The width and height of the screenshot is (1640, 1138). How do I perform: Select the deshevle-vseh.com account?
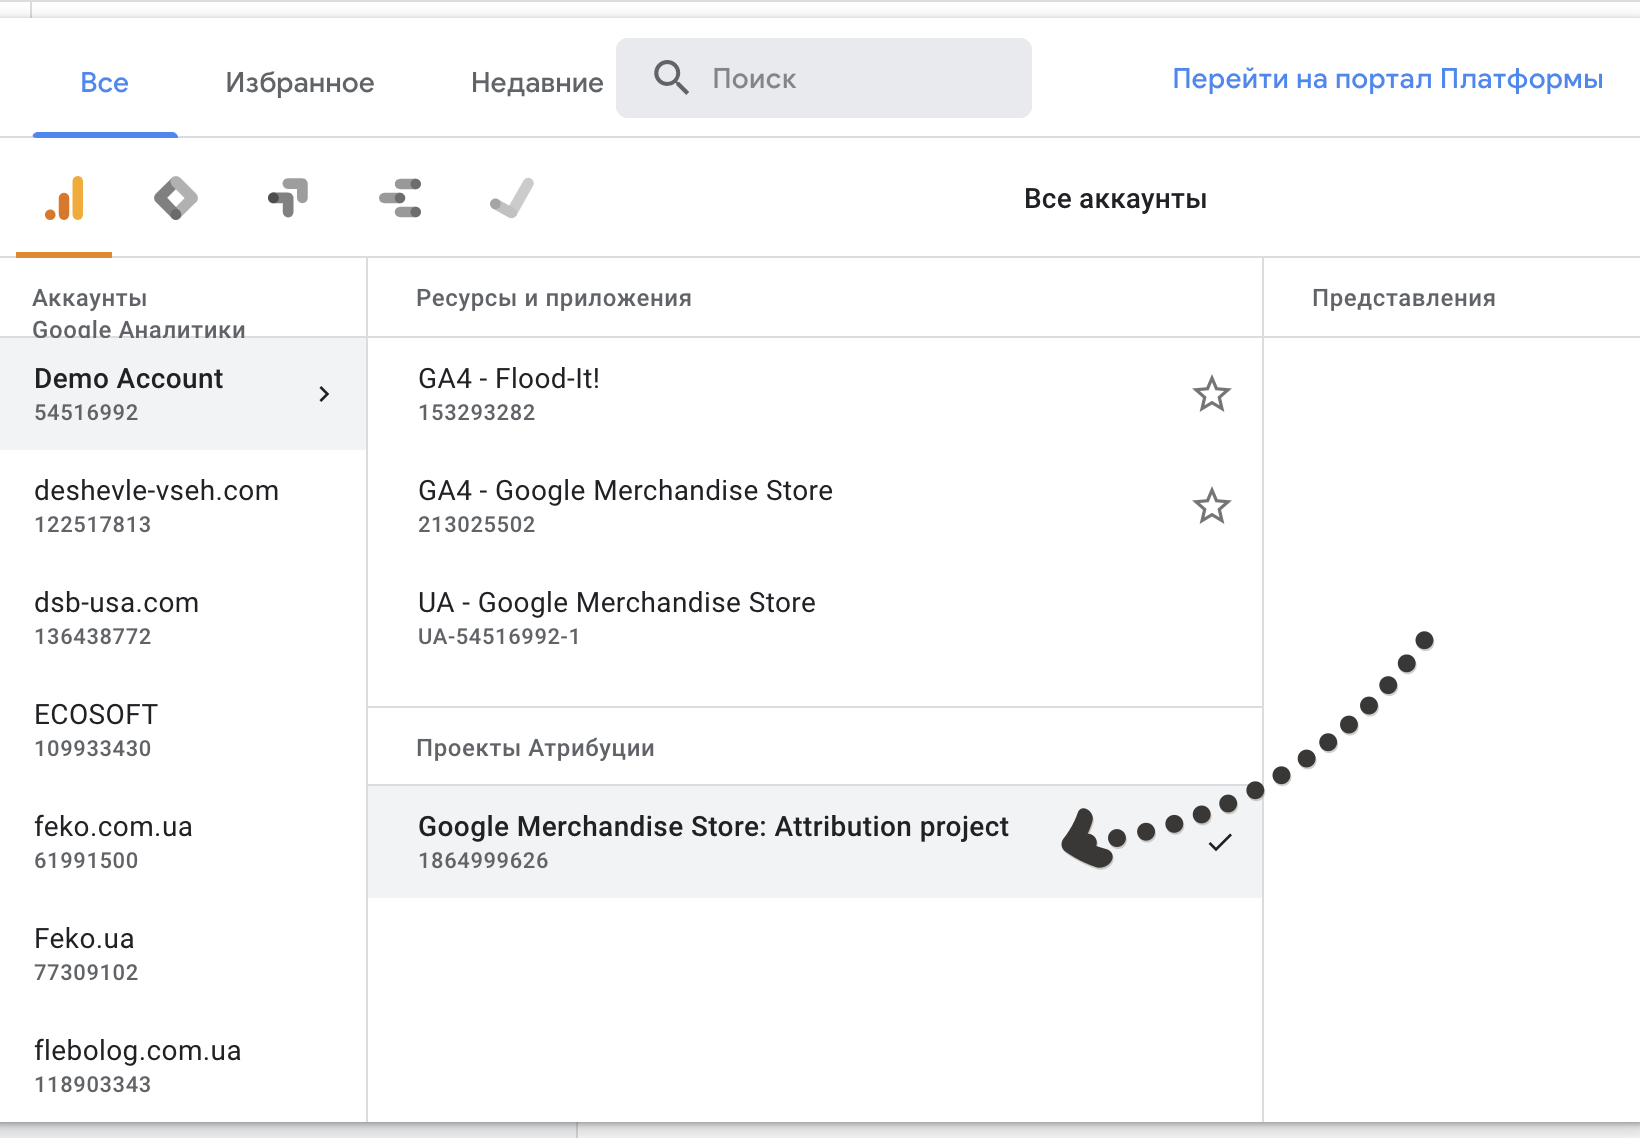156,506
